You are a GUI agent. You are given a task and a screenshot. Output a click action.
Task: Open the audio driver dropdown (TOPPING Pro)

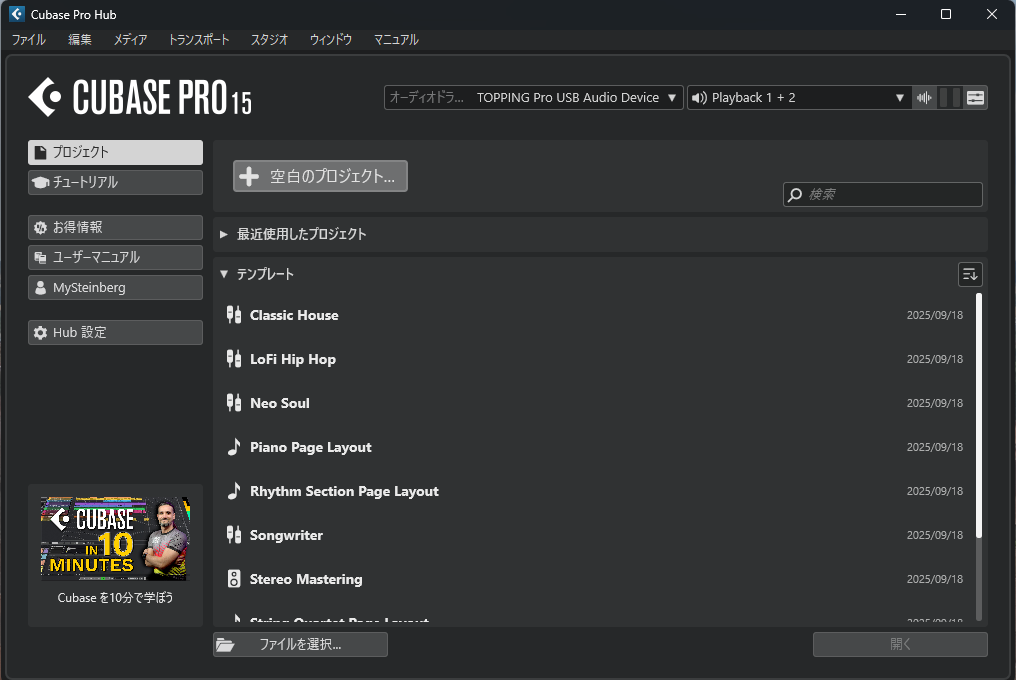pyautogui.click(x=533, y=98)
